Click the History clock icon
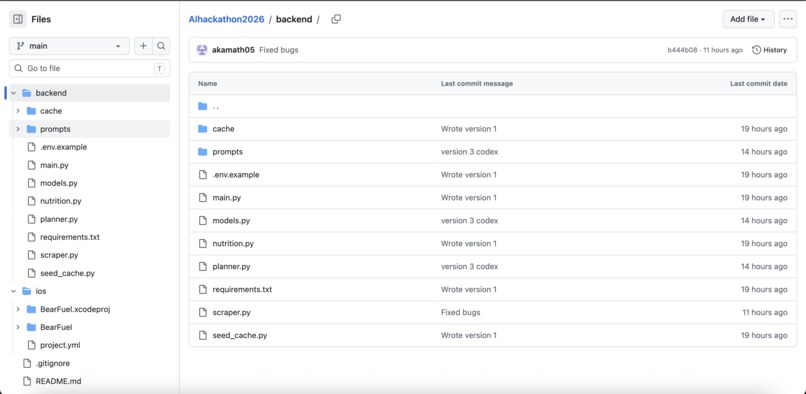Screen dimensions: 806x394 (x=756, y=50)
